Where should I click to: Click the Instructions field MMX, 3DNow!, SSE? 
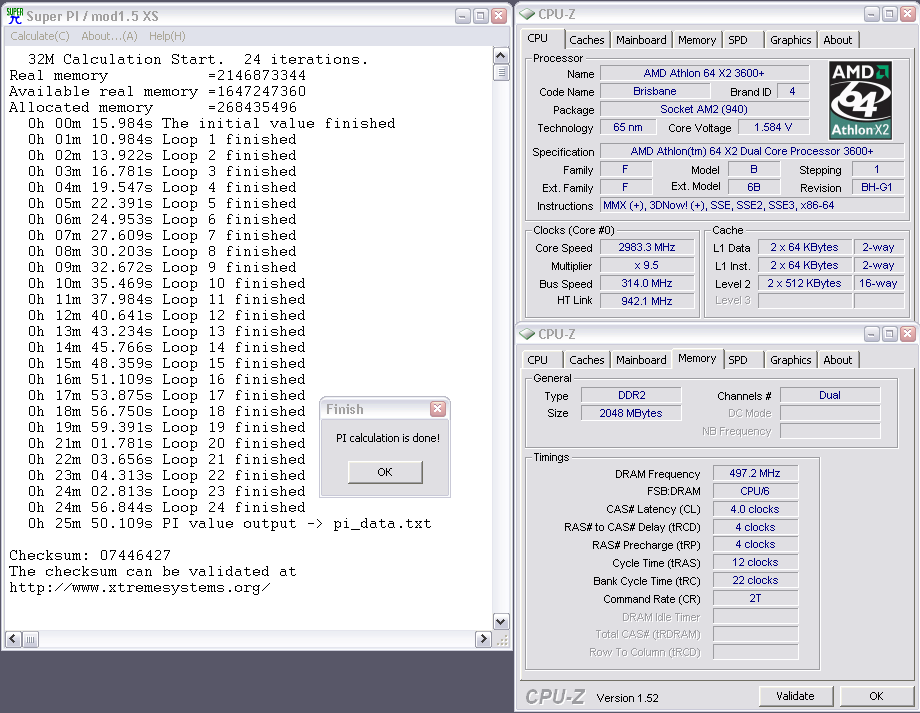tap(752, 205)
